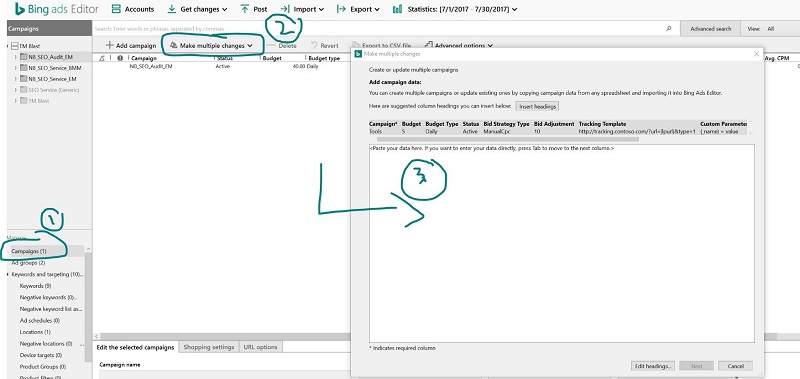Click Manage panel scrollbar up arrow

[x=88, y=249]
